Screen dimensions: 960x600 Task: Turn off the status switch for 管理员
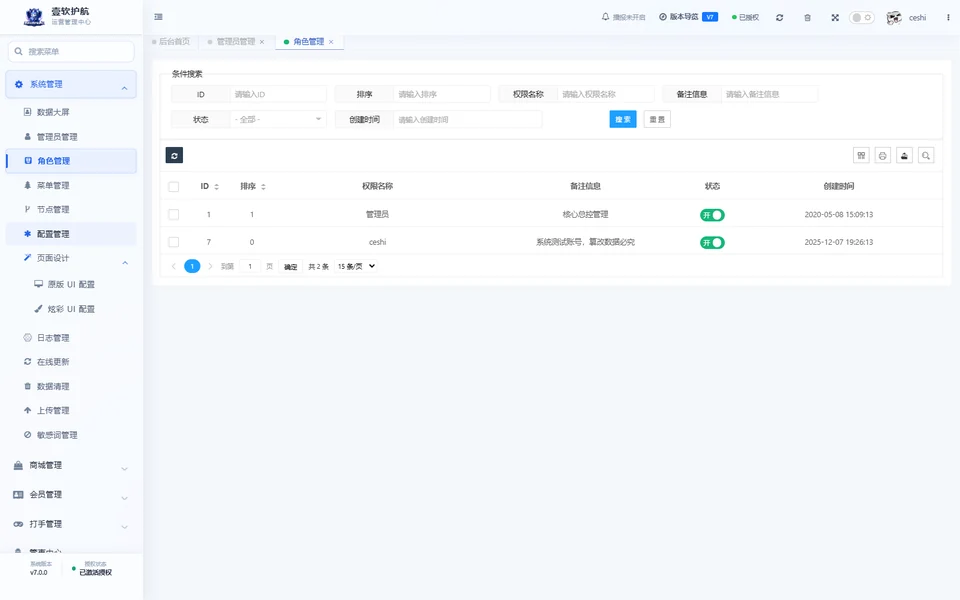[712, 215]
